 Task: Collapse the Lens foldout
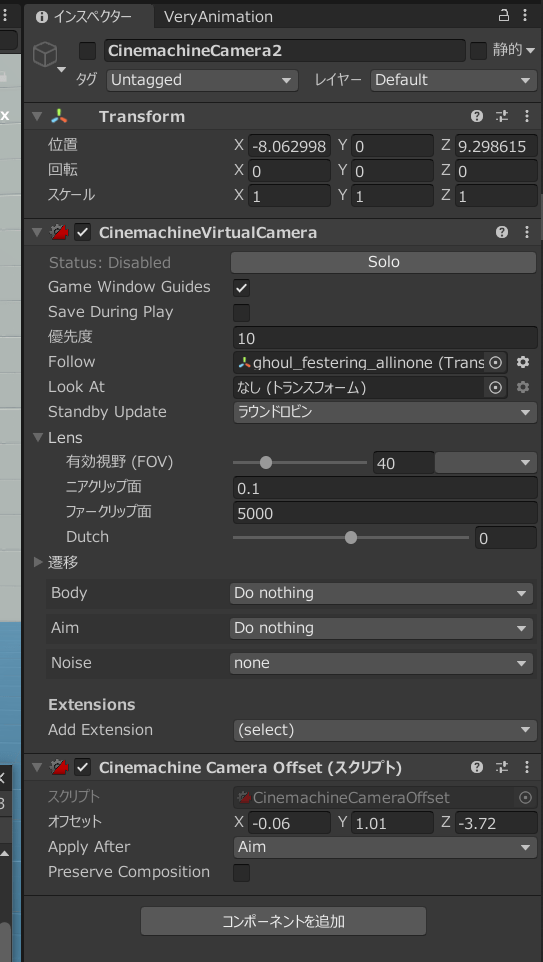[39, 438]
